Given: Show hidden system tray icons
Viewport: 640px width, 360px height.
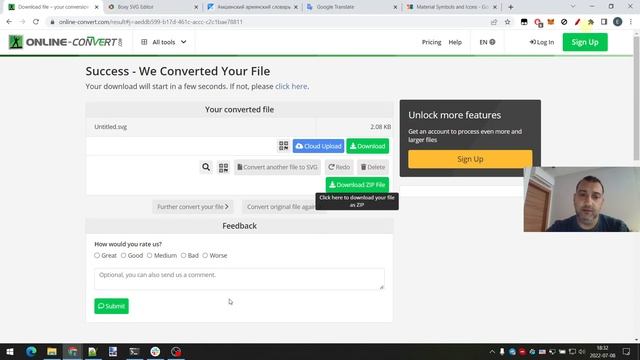Looking at the screenshot, I should pyautogui.click(x=492, y=351).
